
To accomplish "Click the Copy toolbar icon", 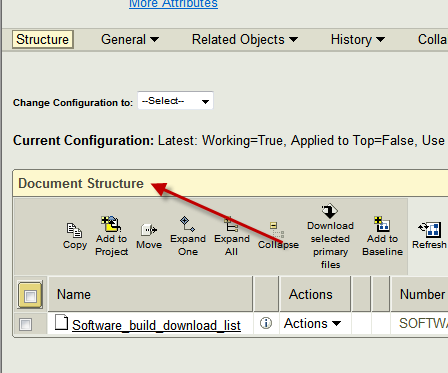I will pyautogui.click(x=74, y=230).
